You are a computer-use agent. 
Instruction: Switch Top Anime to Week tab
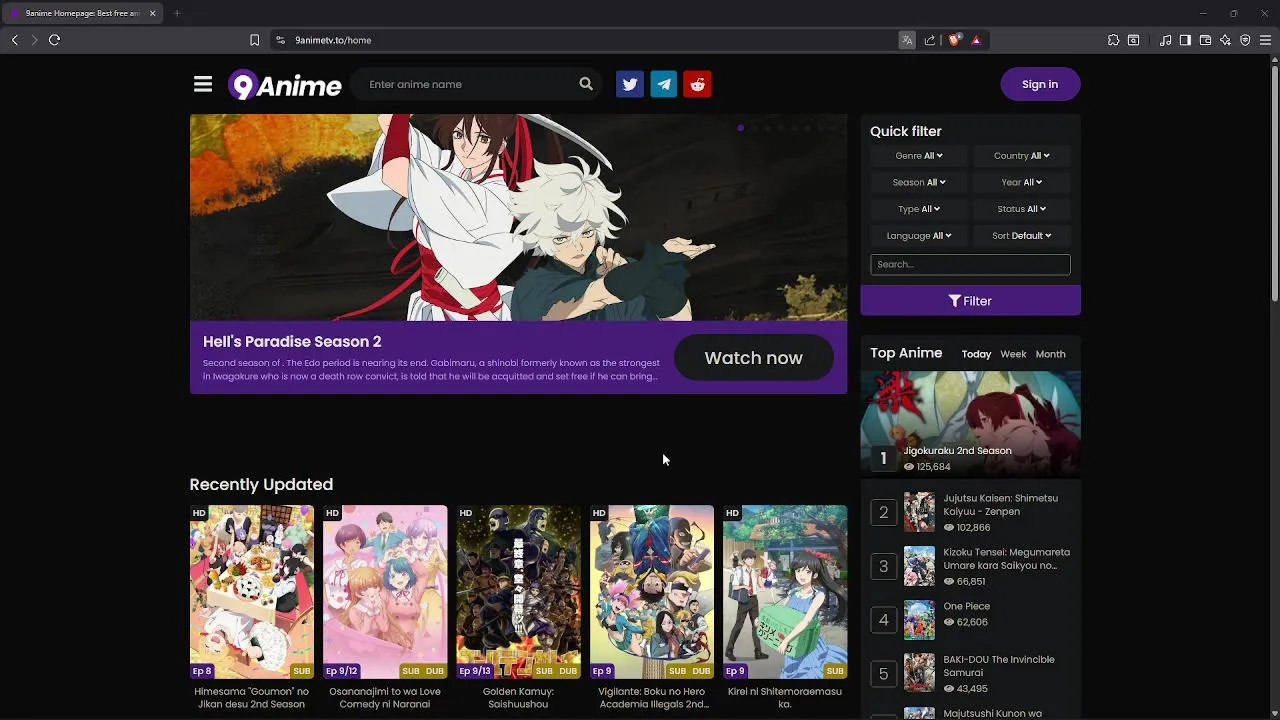[1013, 354]
